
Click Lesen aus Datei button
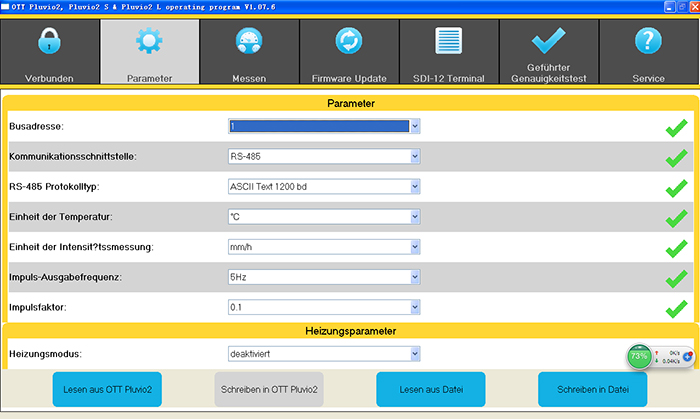point(431,389)
